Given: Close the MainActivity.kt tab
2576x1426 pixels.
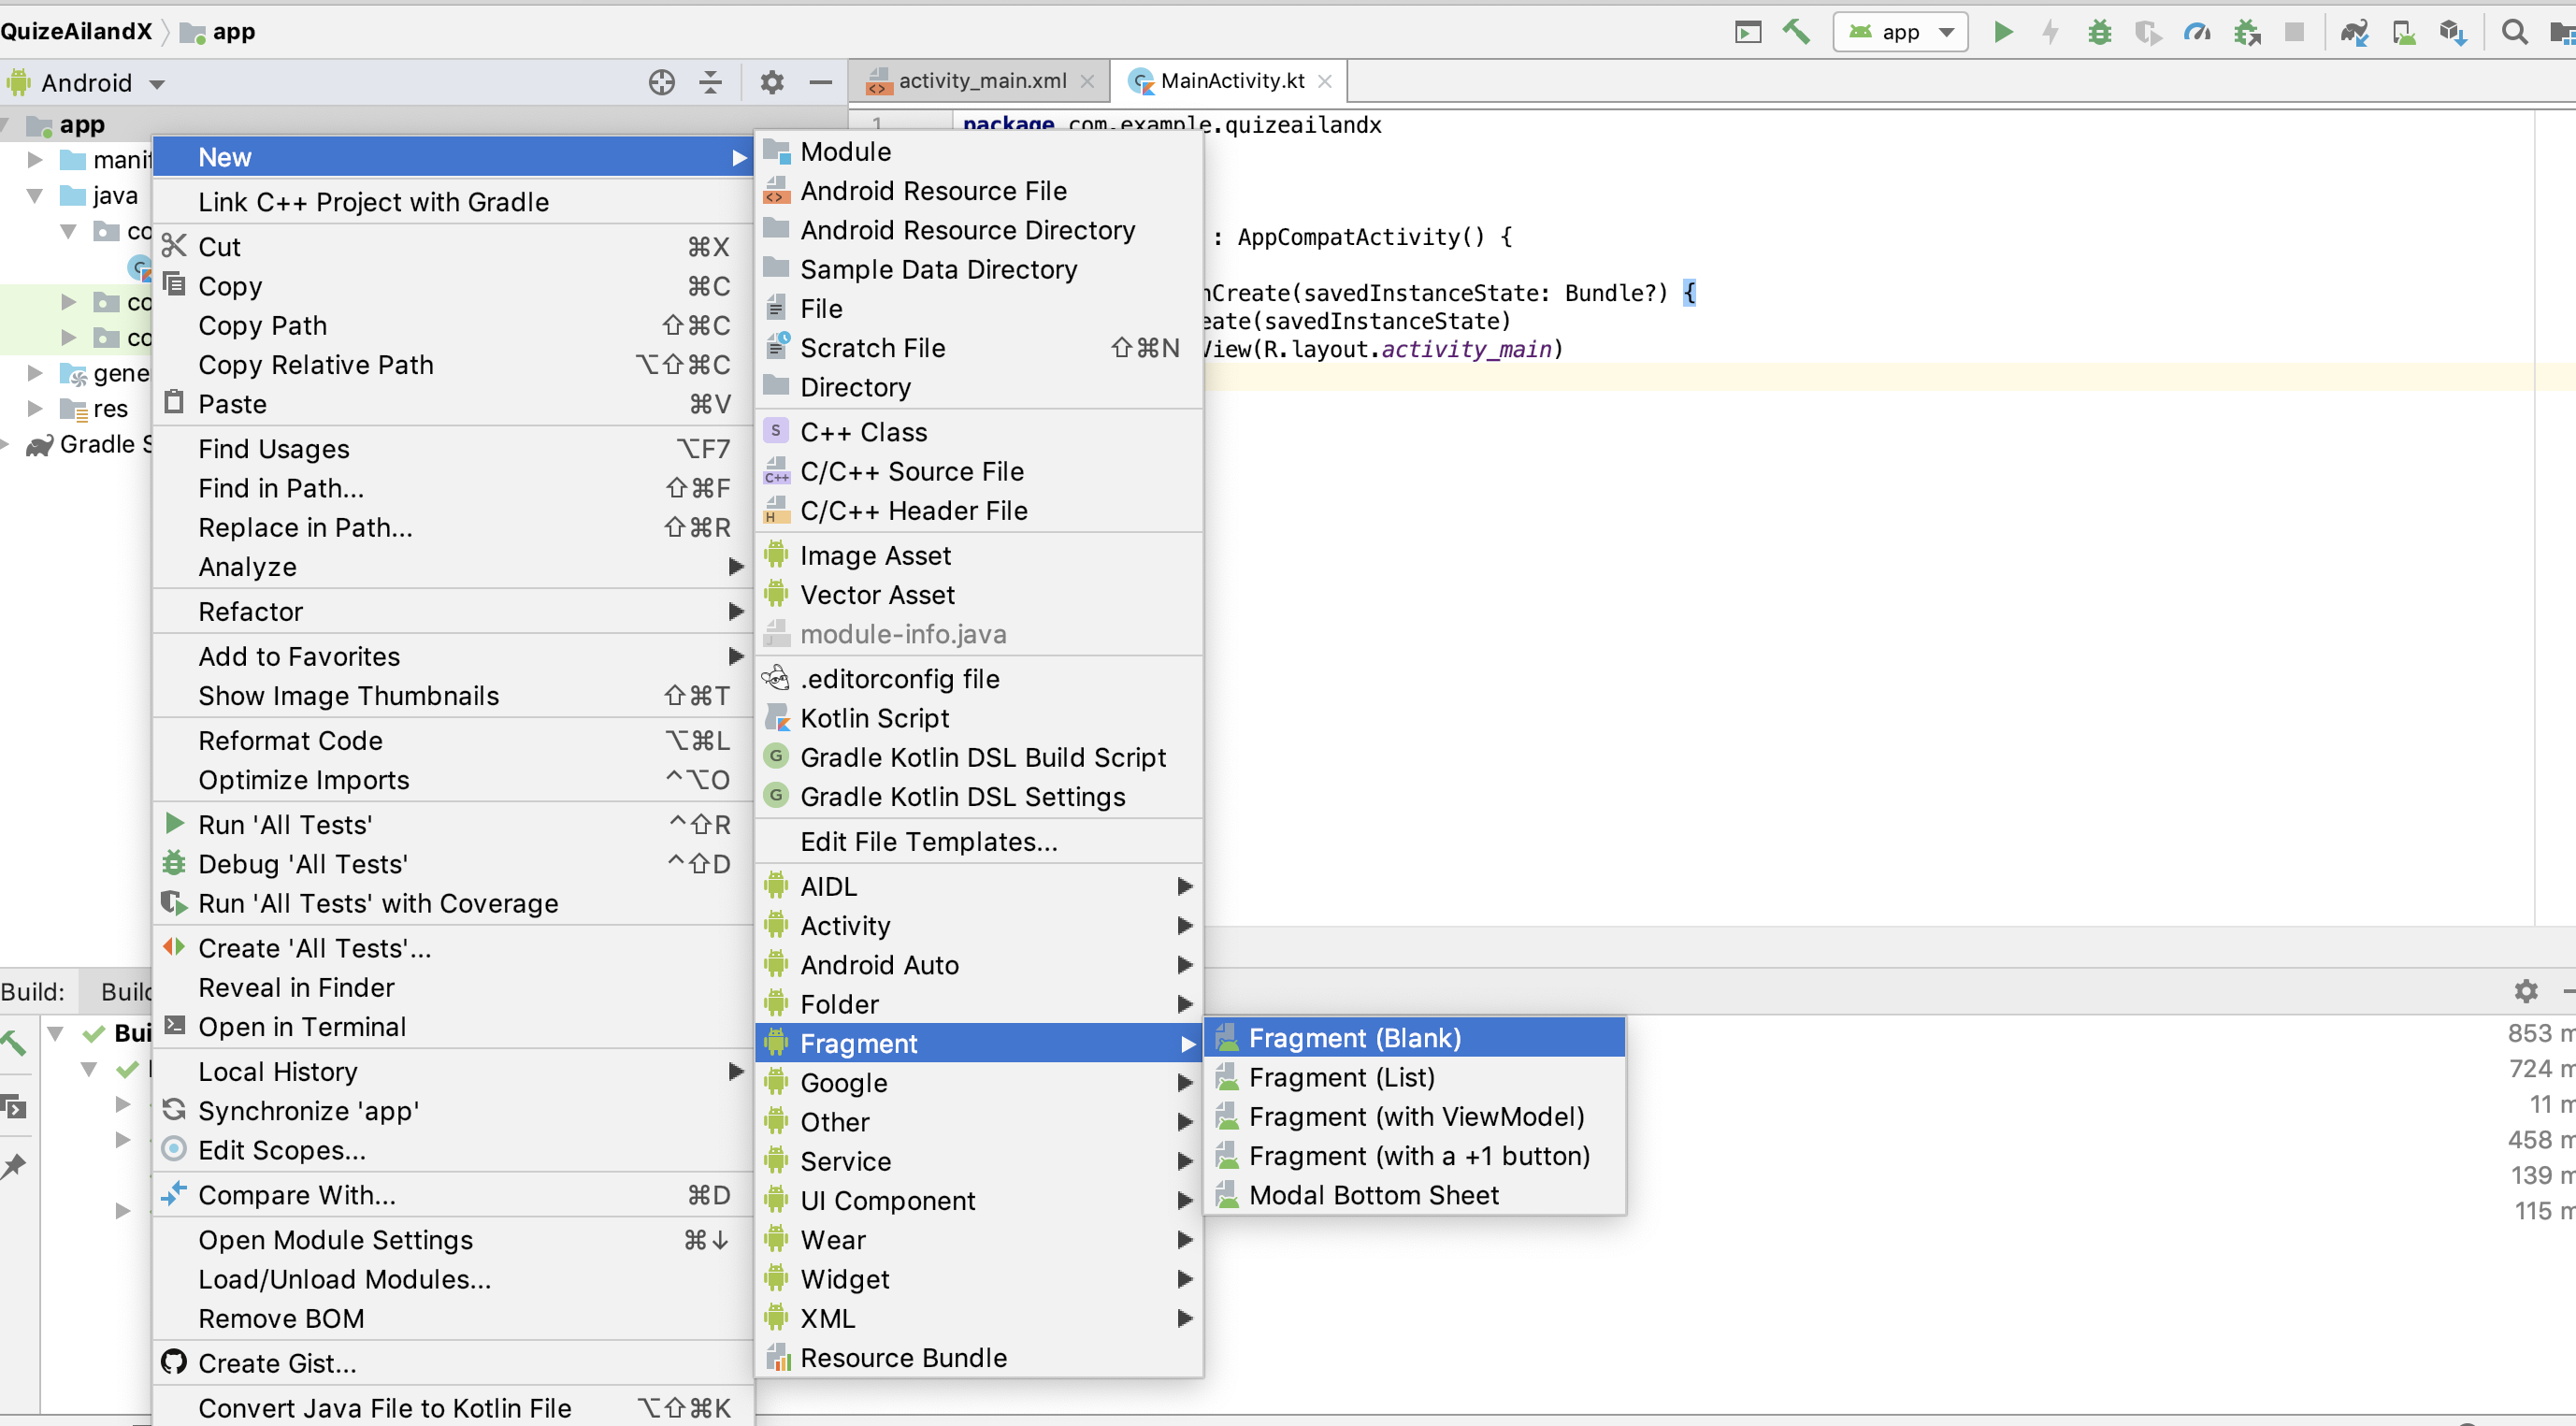Looking at the screenshot, I should click(x=1325, y=81).
